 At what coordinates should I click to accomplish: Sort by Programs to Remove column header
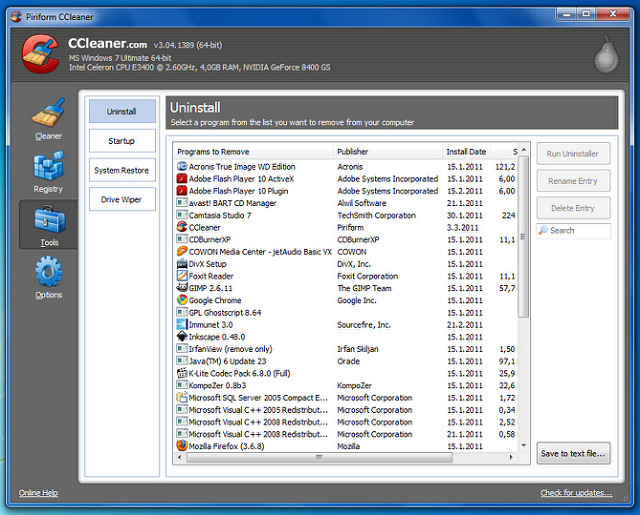(x=253, y=152)
